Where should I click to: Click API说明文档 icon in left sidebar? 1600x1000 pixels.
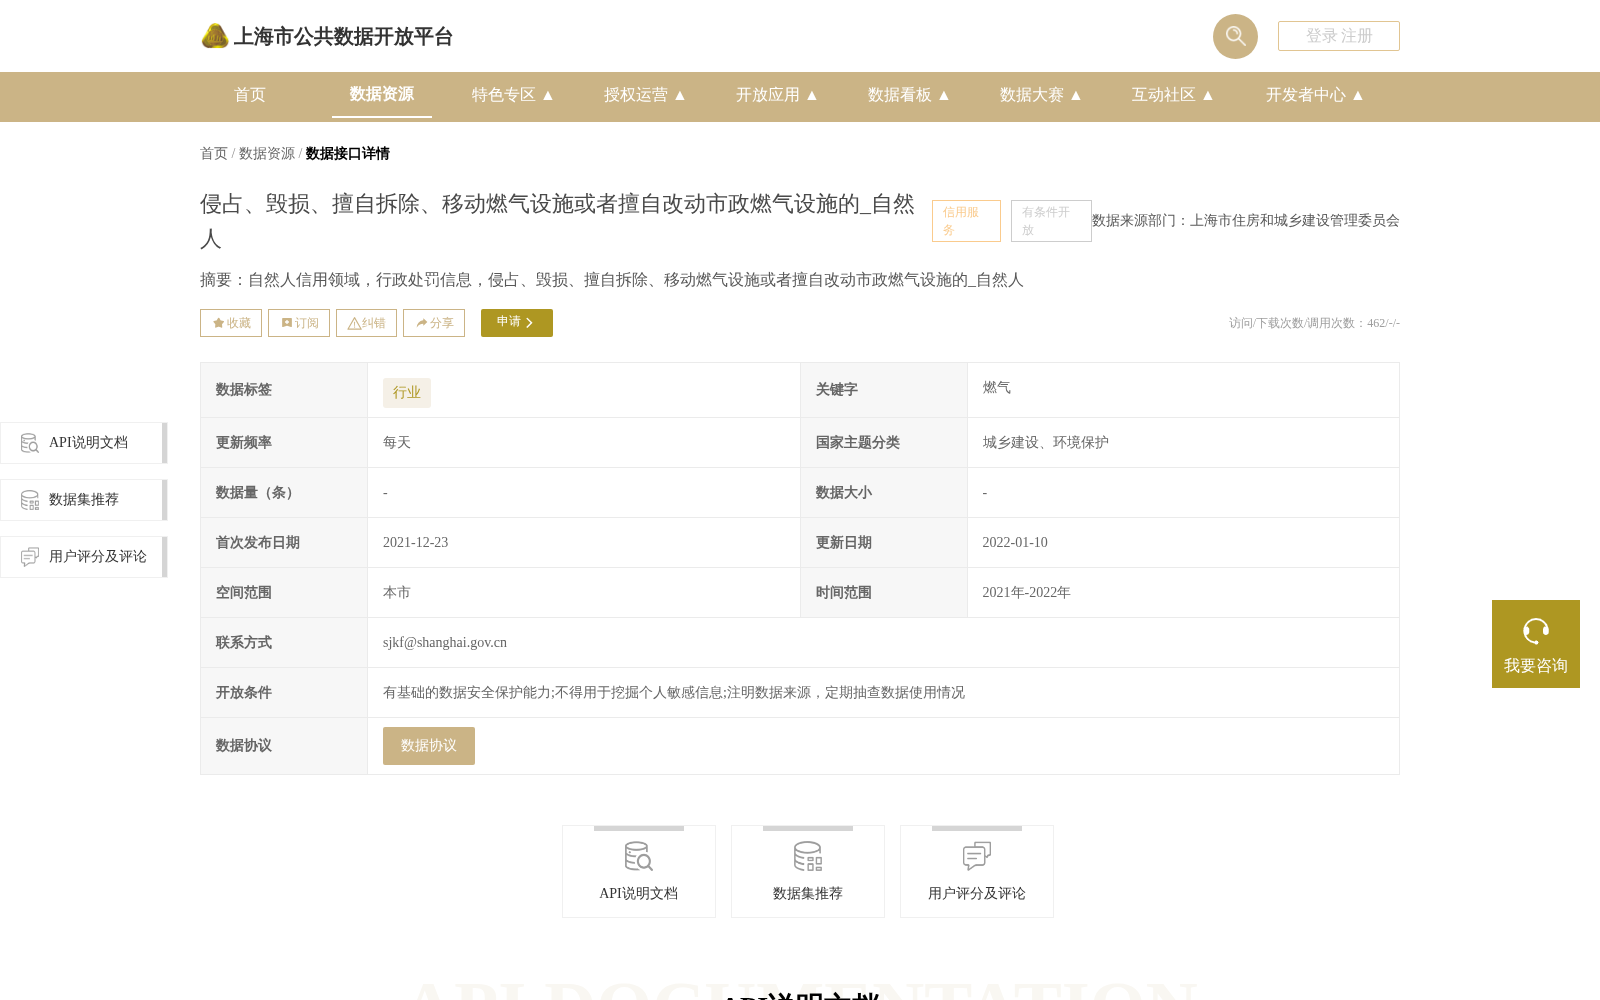[x=30, y=443]
